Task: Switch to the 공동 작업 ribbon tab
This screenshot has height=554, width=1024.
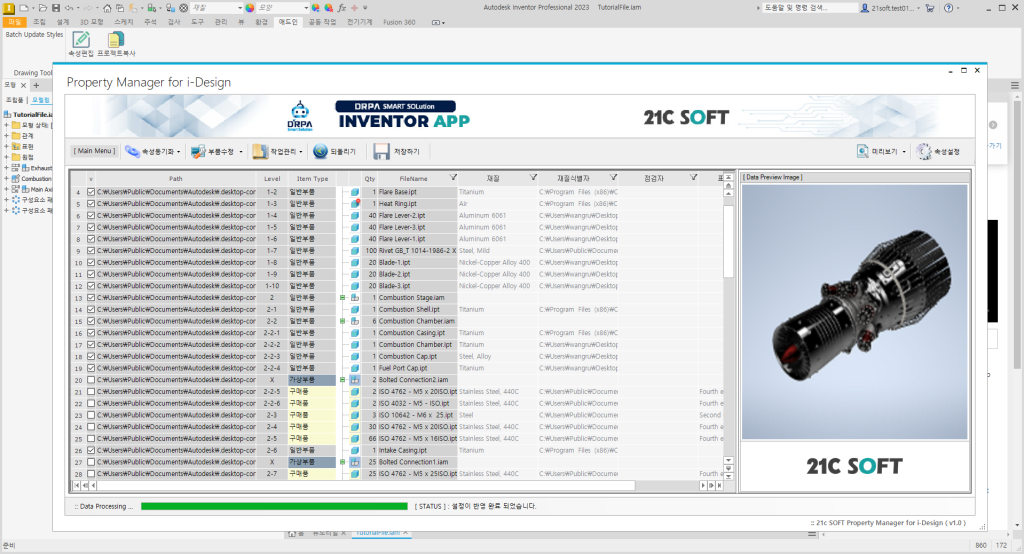Action: 322,22
